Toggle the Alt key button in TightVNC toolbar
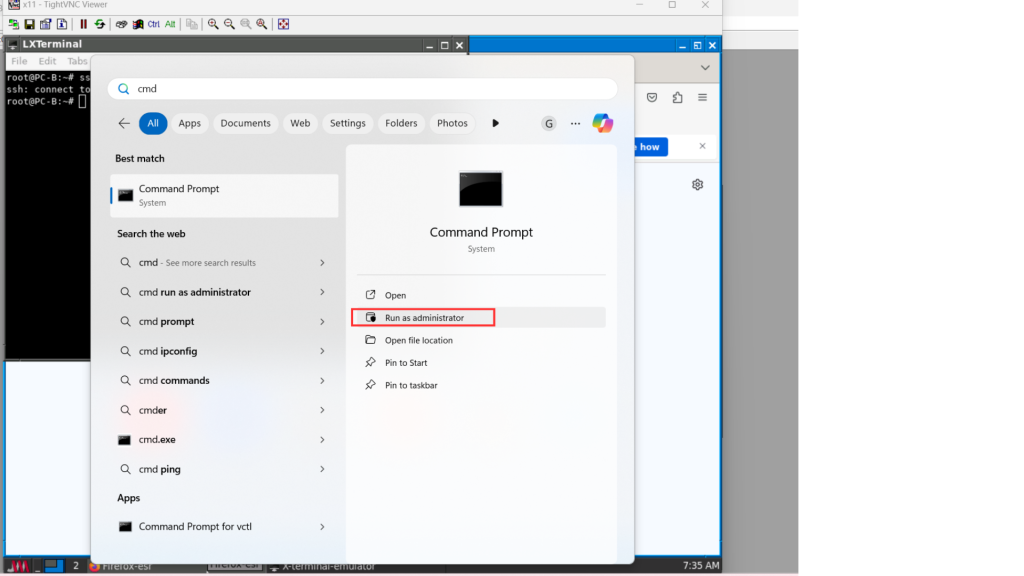Screen dimensions: 1024x576 click(x=170, y=24)
